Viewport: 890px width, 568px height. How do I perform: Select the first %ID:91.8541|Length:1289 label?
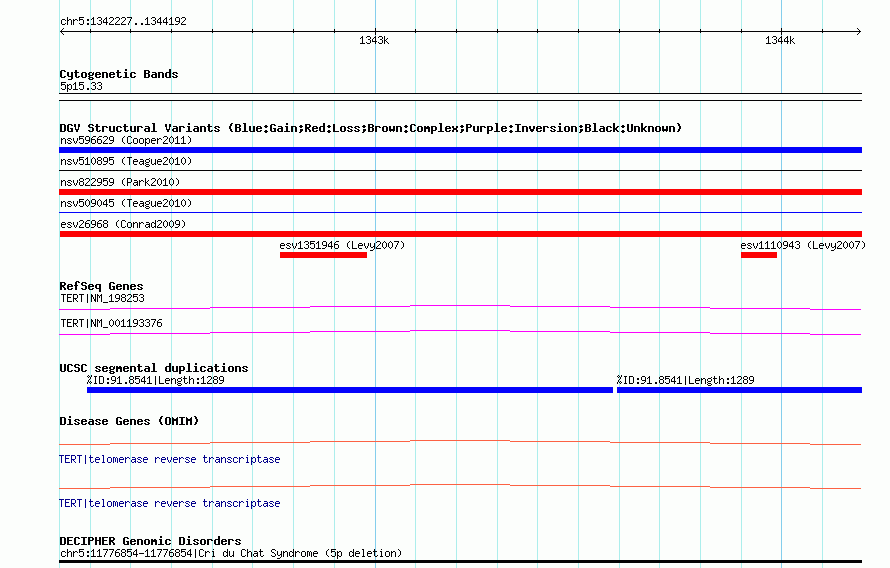pos(156,380)
